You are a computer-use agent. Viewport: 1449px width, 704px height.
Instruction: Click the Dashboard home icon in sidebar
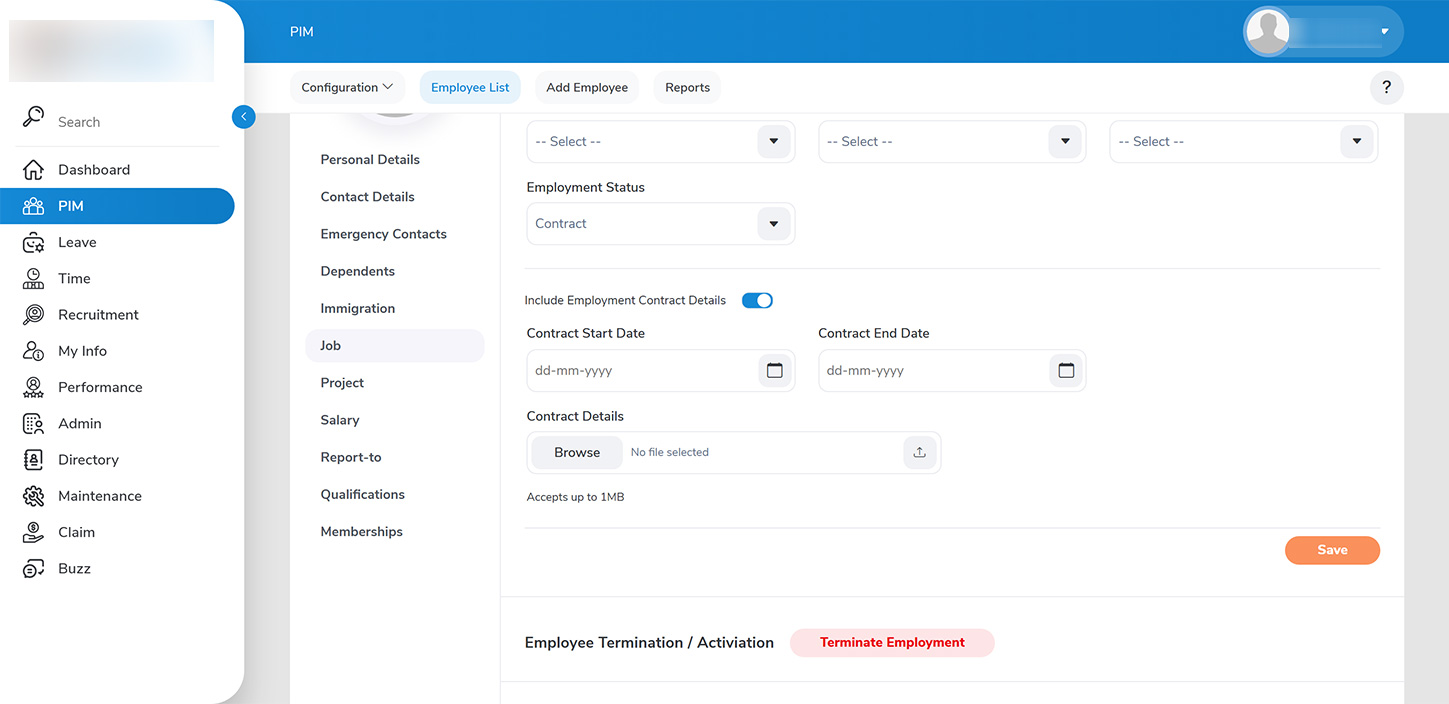tap(33, 170)
